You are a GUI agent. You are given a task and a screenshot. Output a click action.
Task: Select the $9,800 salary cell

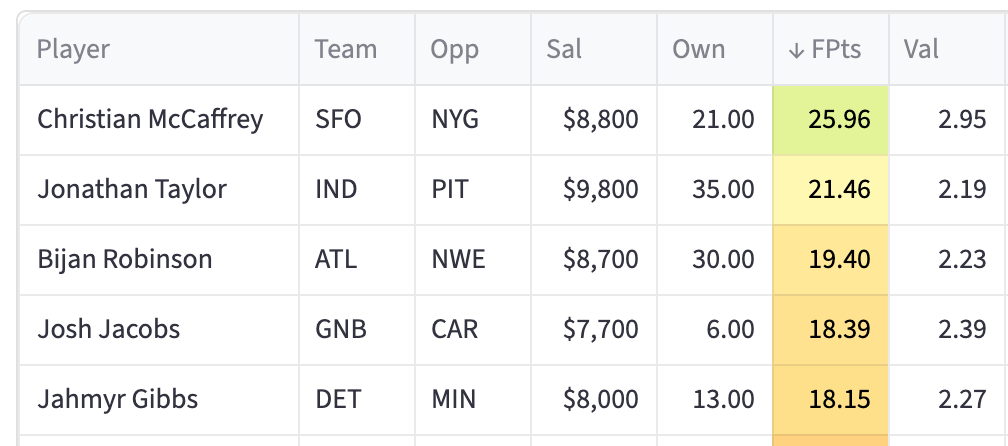coord(600,189)
